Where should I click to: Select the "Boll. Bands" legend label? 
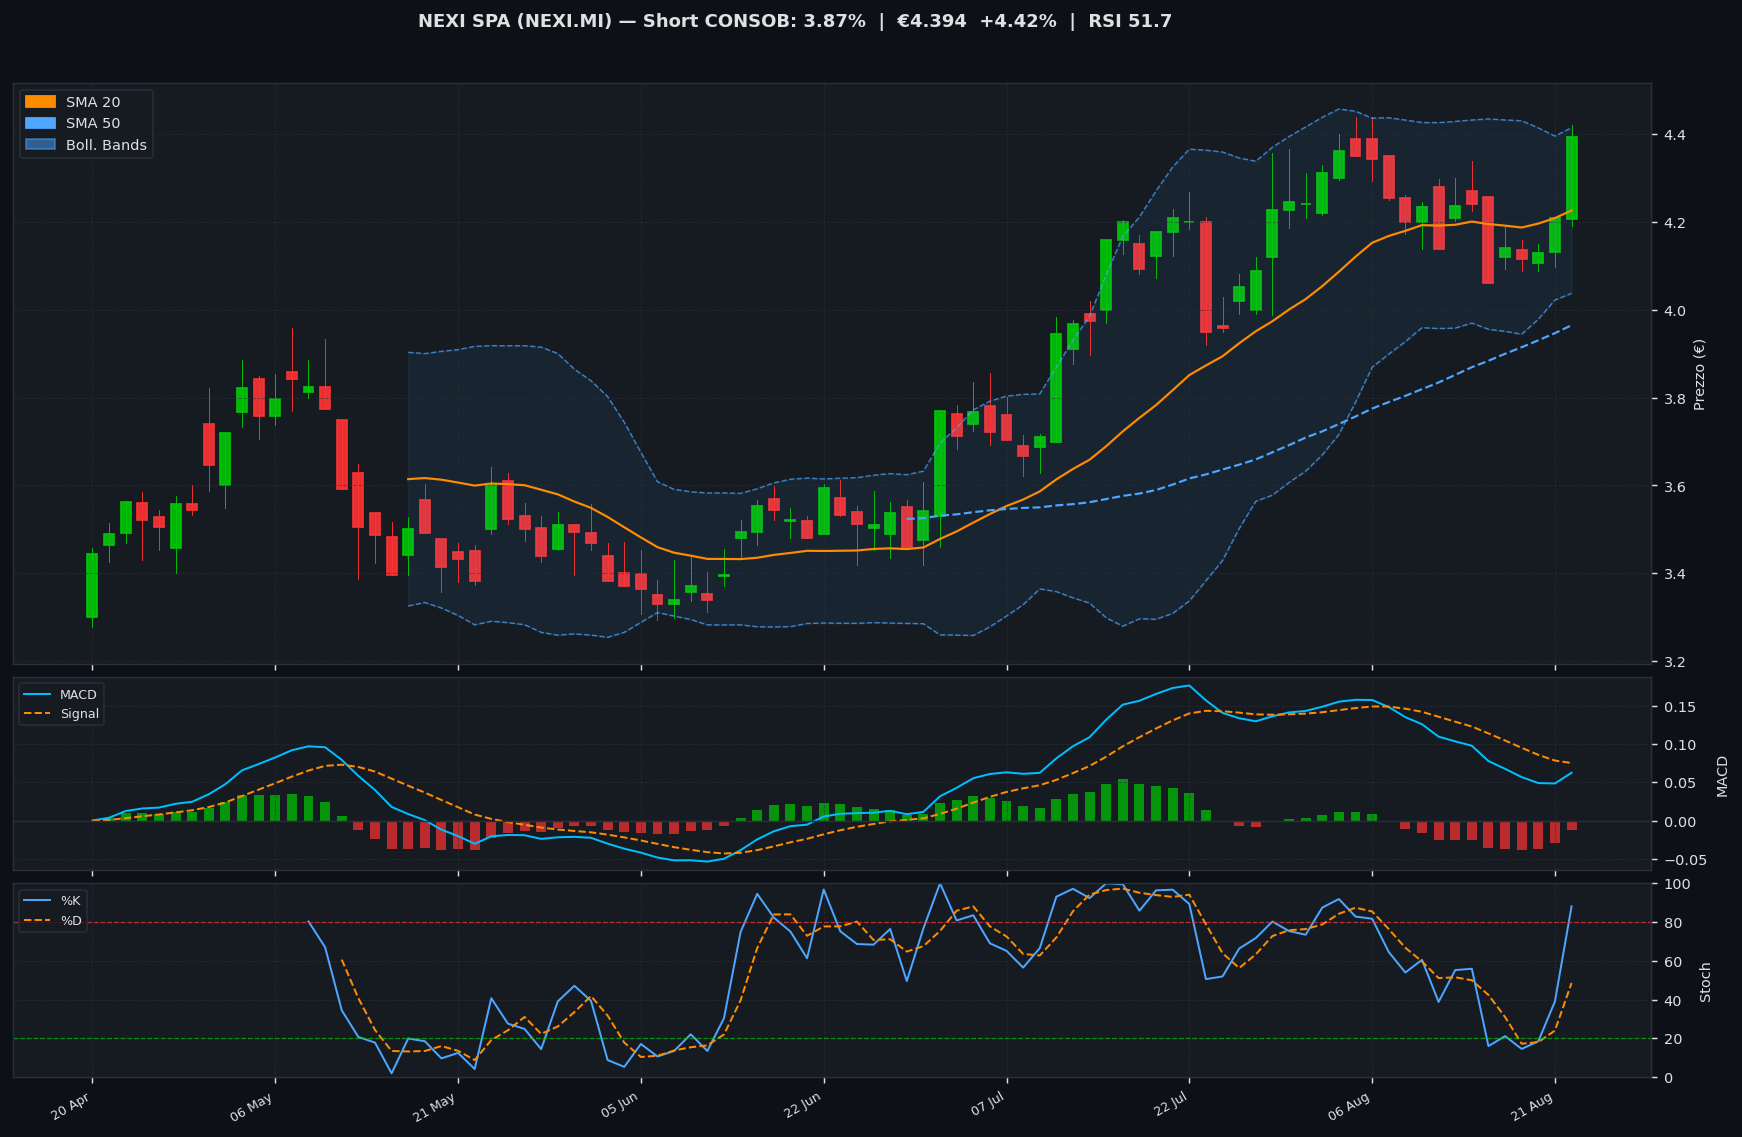106,145
